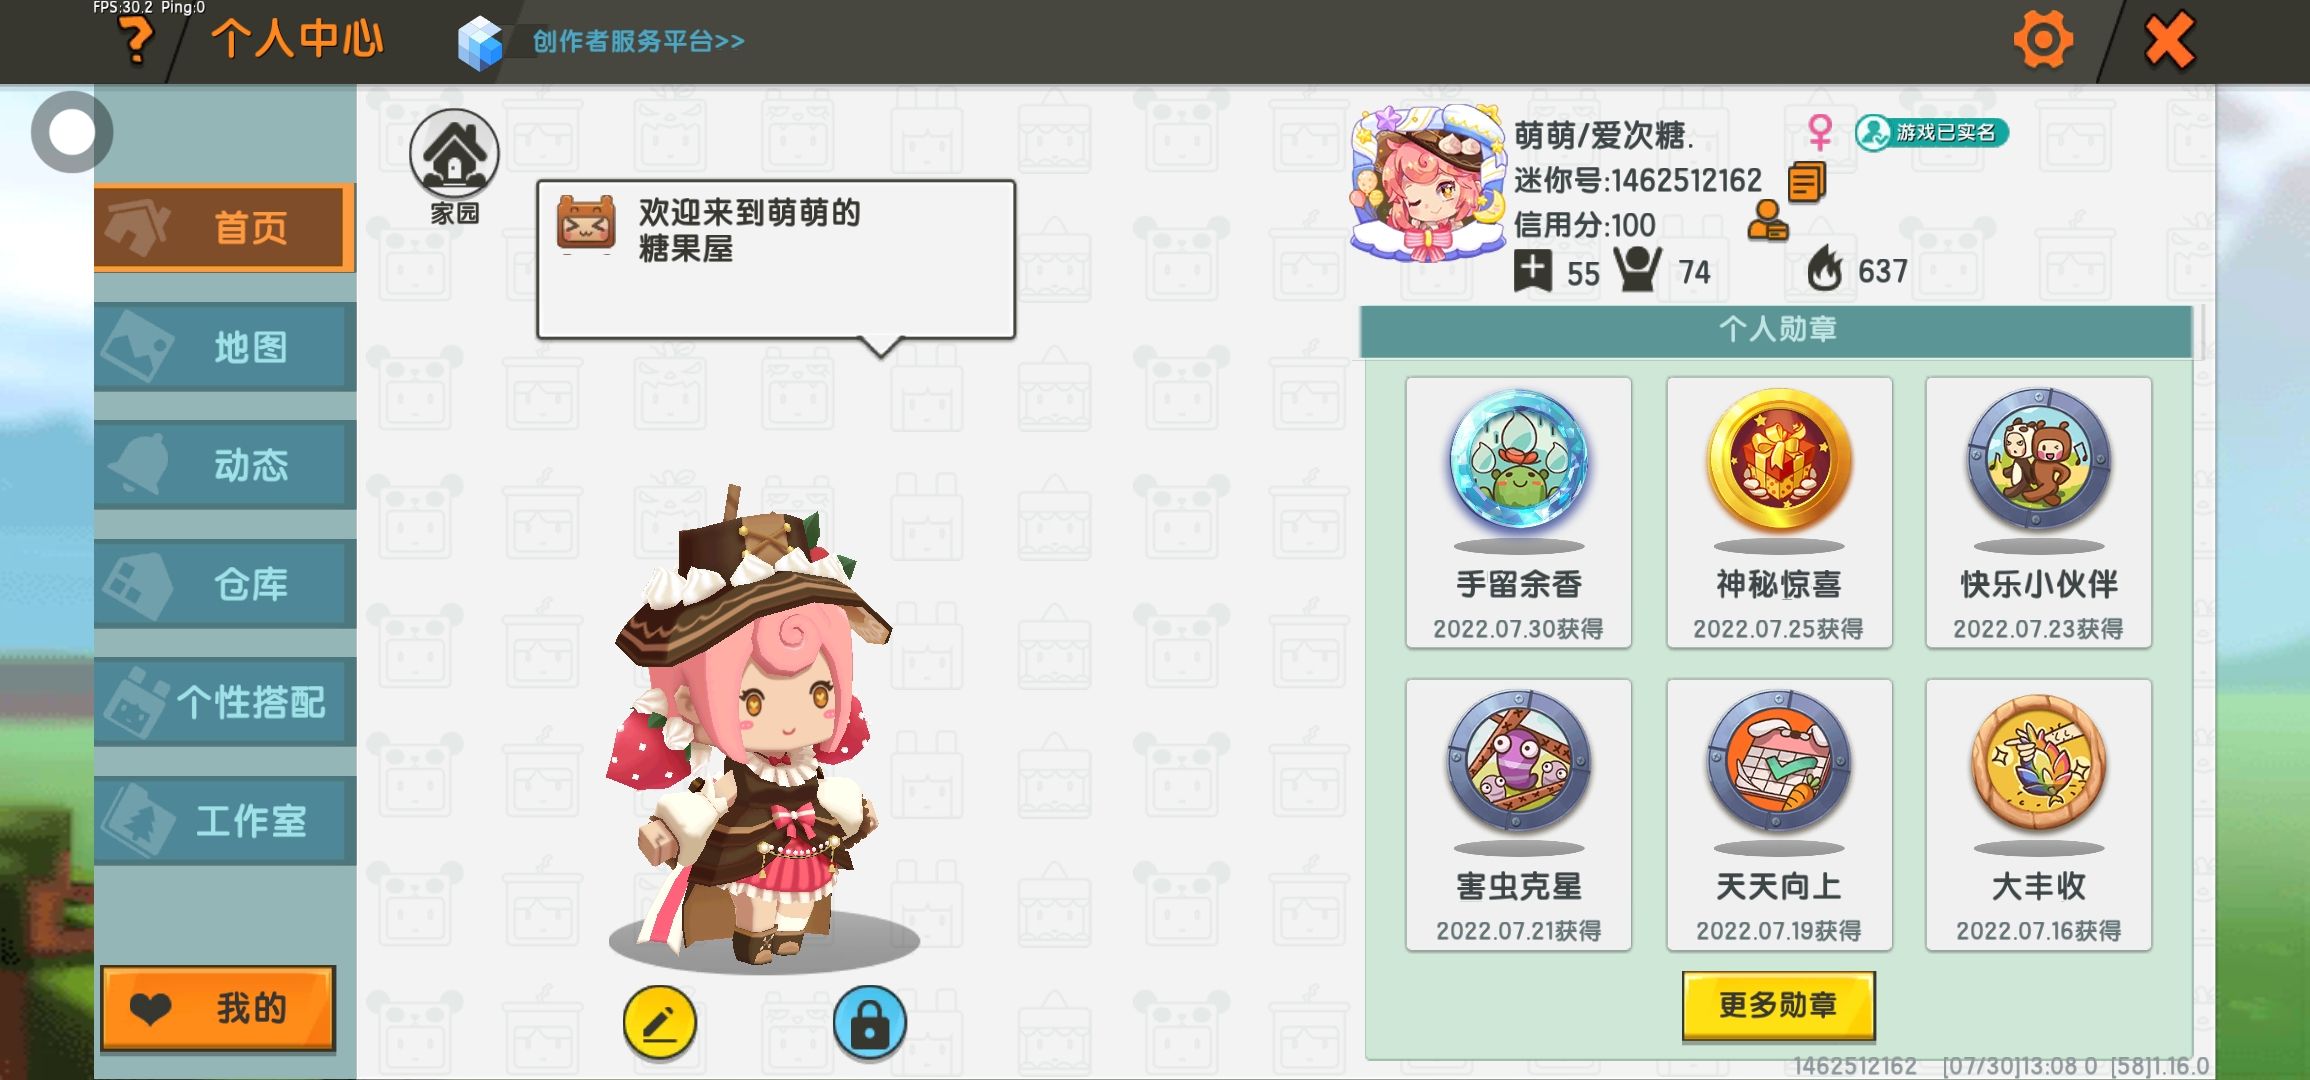Open the fans icon showing 74
The image size is (2310, 1080).
(1637, 268)
